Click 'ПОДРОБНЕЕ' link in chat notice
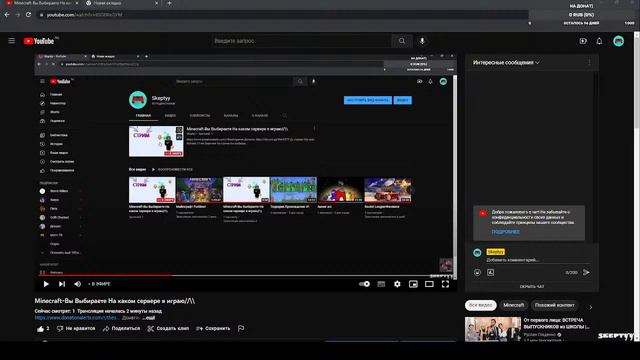This screenshot has height=360, width=640. (505, 232)
